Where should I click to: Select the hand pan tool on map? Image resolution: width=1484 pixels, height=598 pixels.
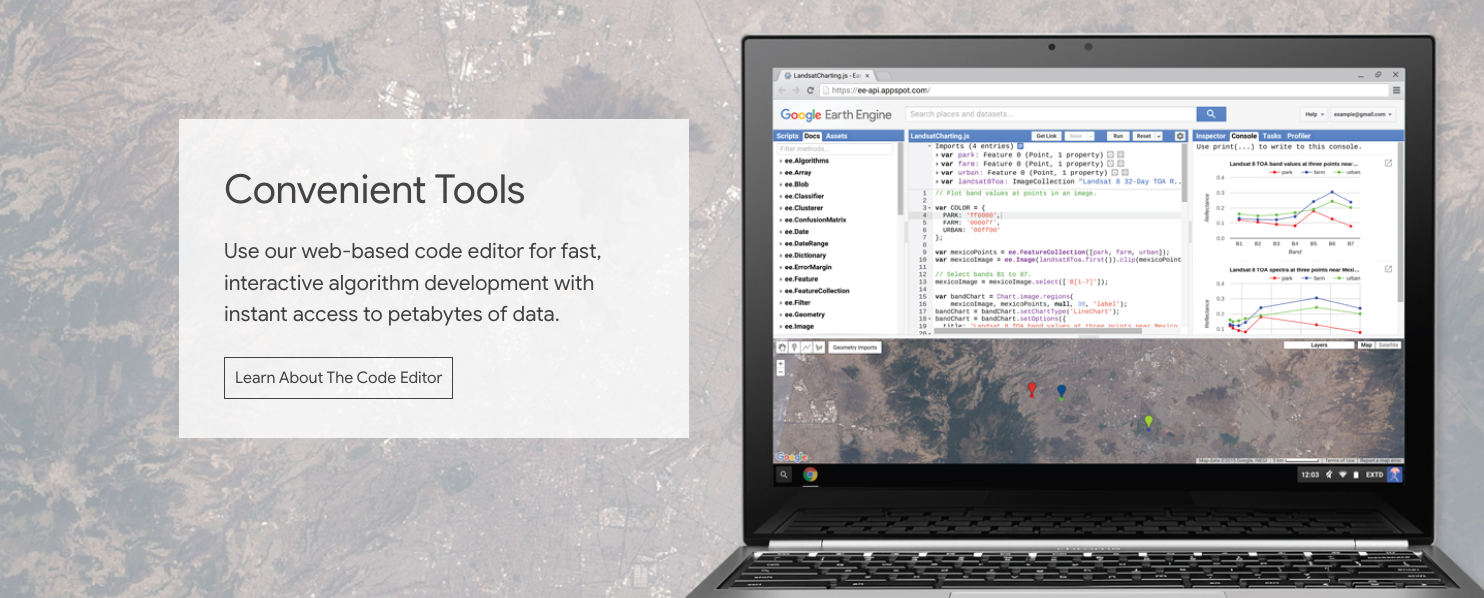click(782, 348)
